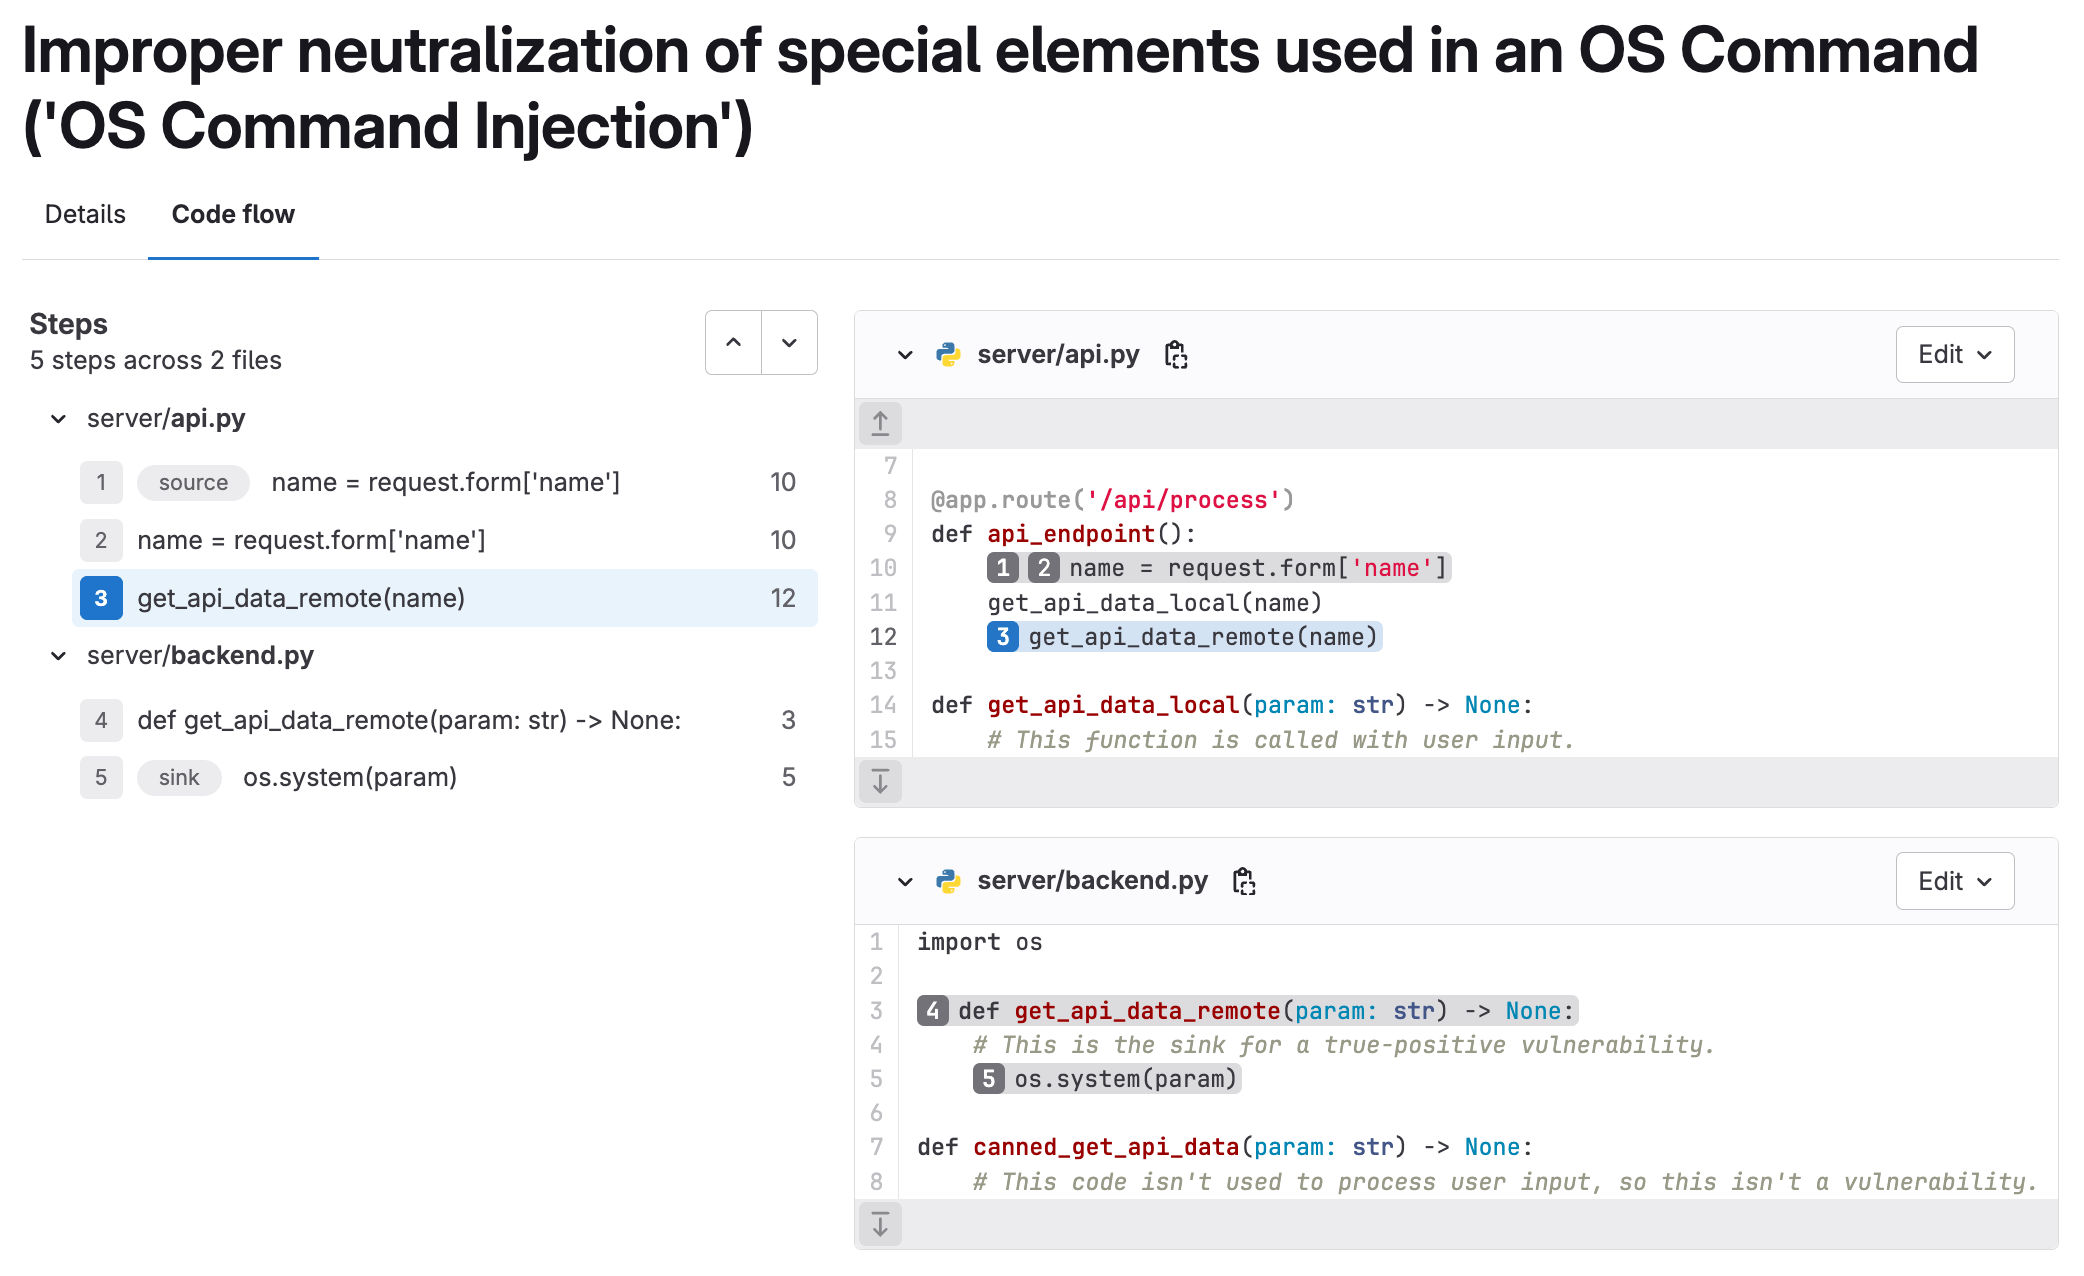Copy the file path for server/api.py

1176,354
